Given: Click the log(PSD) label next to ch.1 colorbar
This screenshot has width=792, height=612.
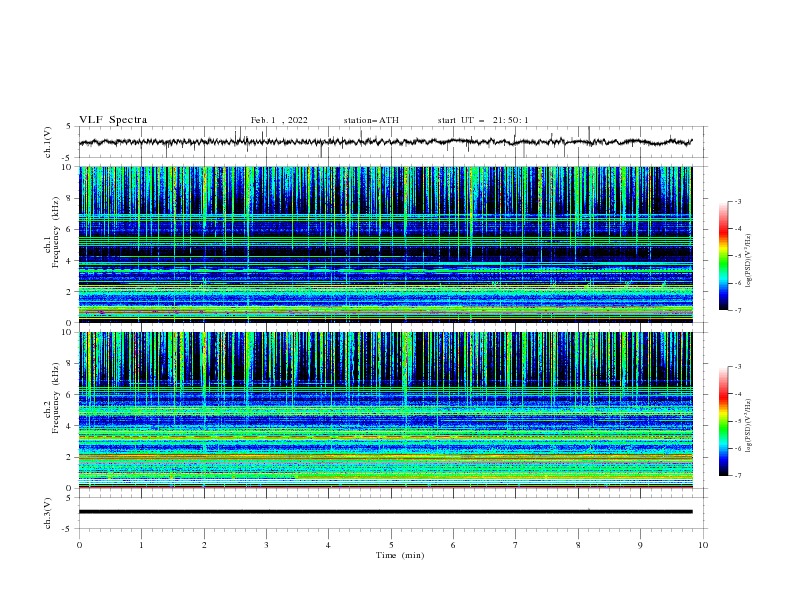Looking at the screenshot, I should 749,261.
